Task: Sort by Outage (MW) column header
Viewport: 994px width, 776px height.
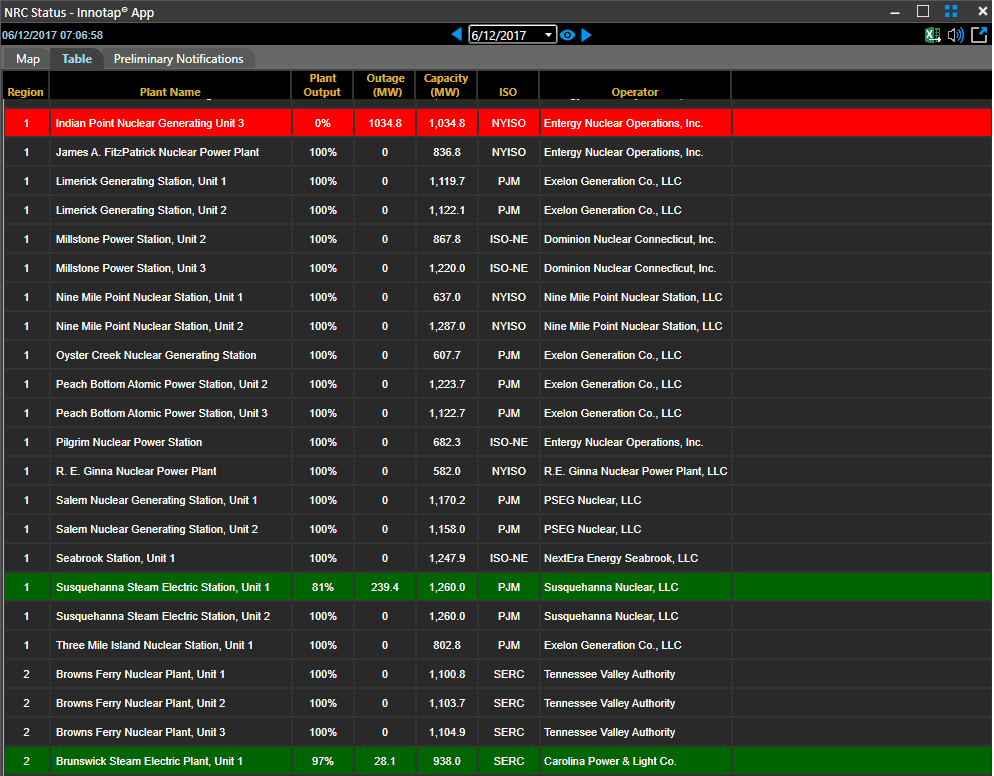Action: (385, 85)
